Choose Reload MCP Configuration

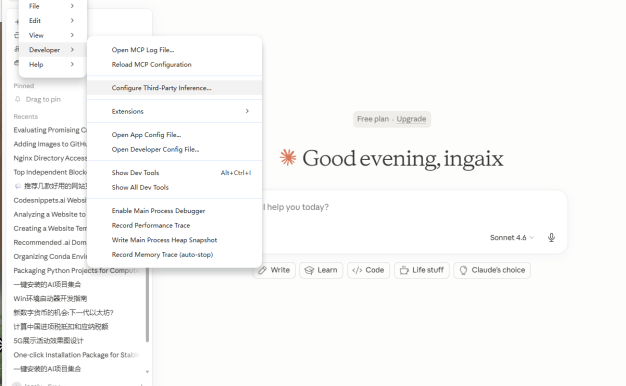click(174, 64)
